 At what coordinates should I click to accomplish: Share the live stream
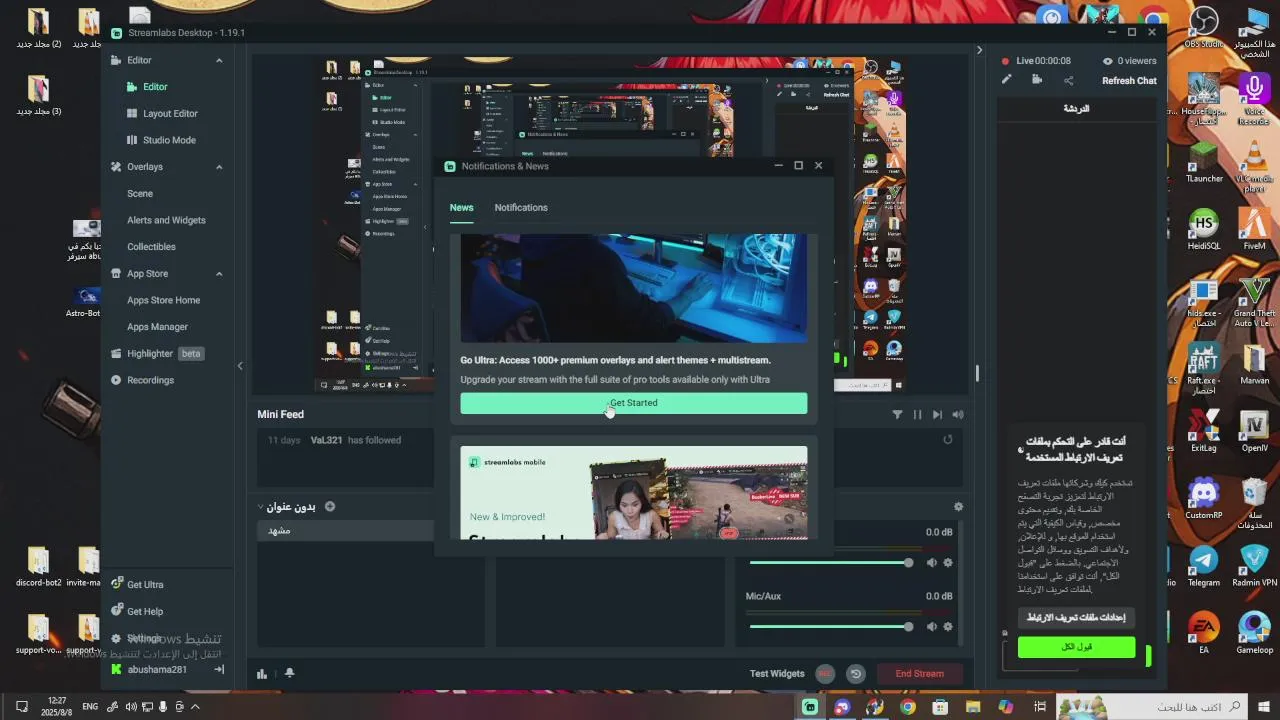[1068, 80]
